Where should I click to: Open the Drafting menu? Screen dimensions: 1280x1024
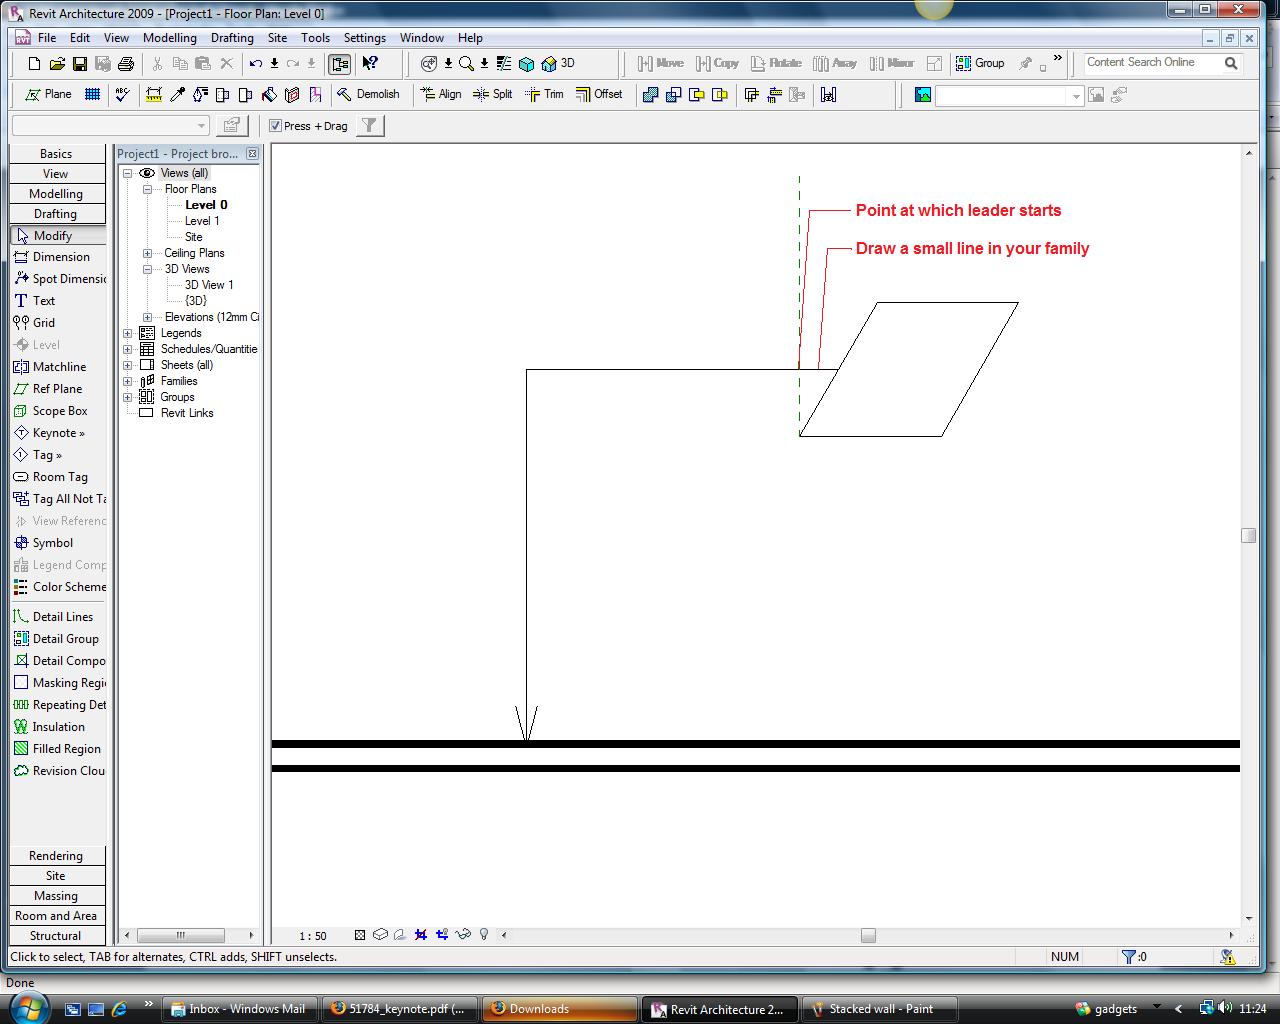(x=232, y=38)
